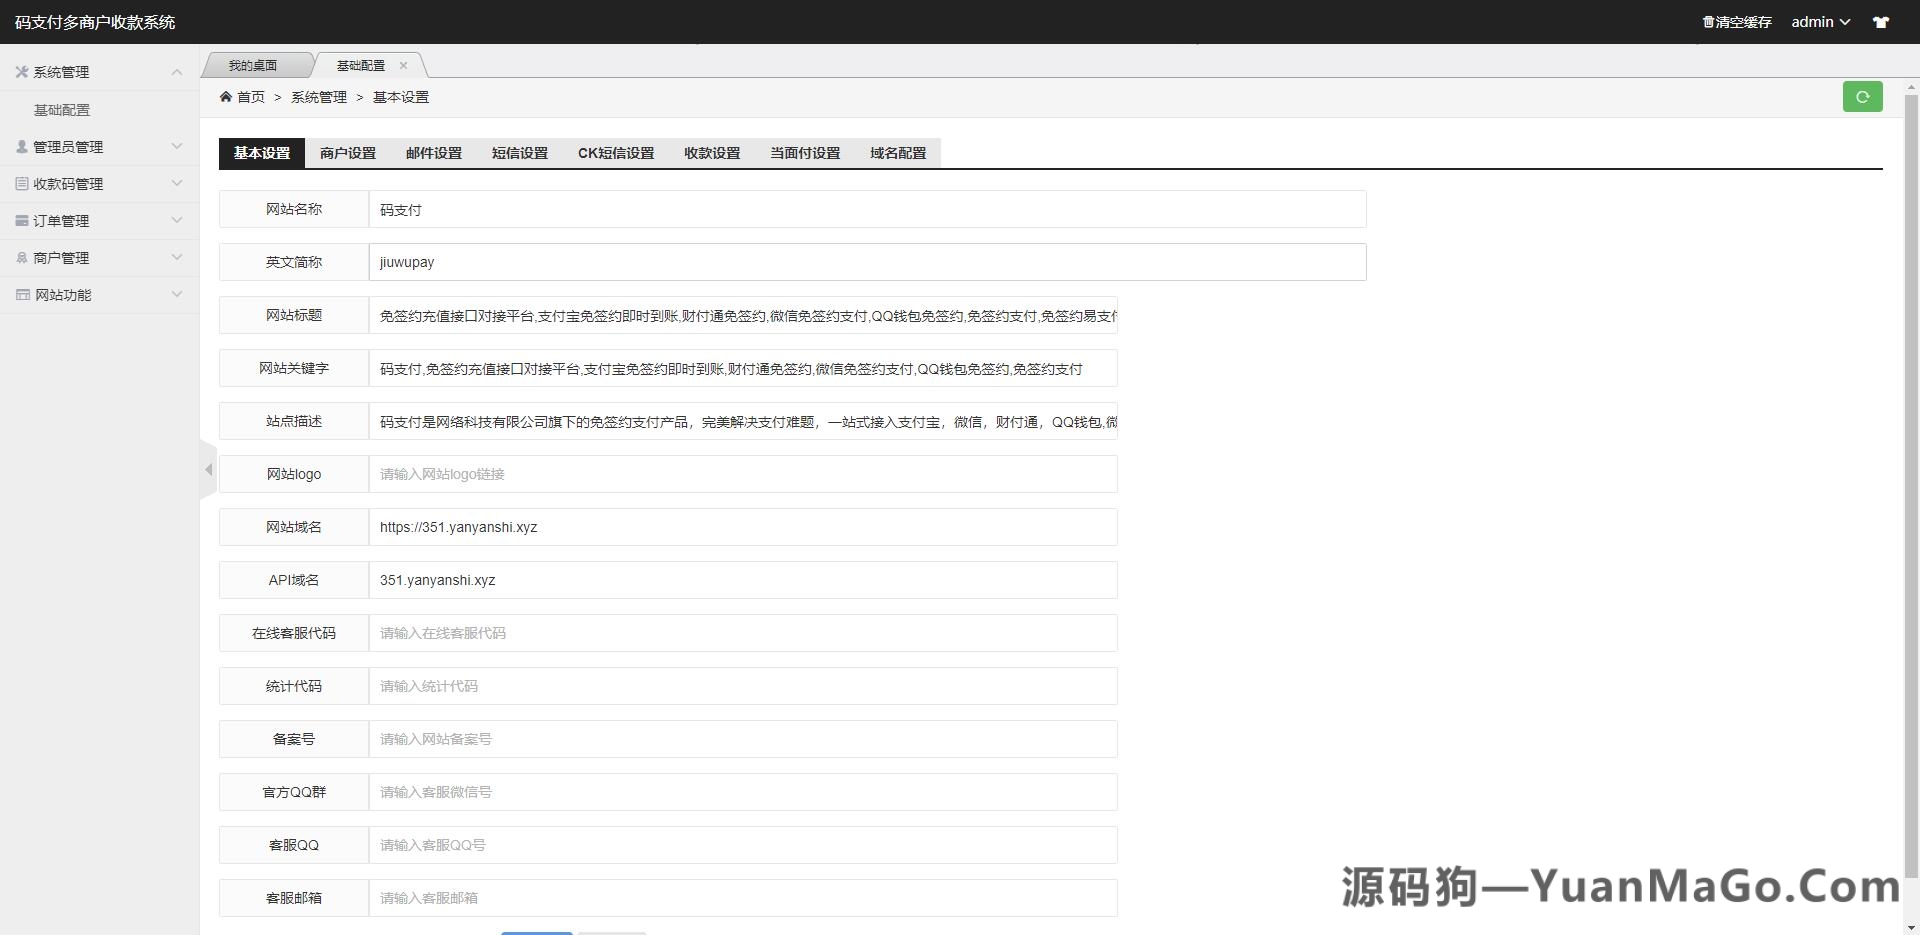The image size is (1920, 935).
Task: Click the theme shirt icon in top bar
Action: [1881, 21]
